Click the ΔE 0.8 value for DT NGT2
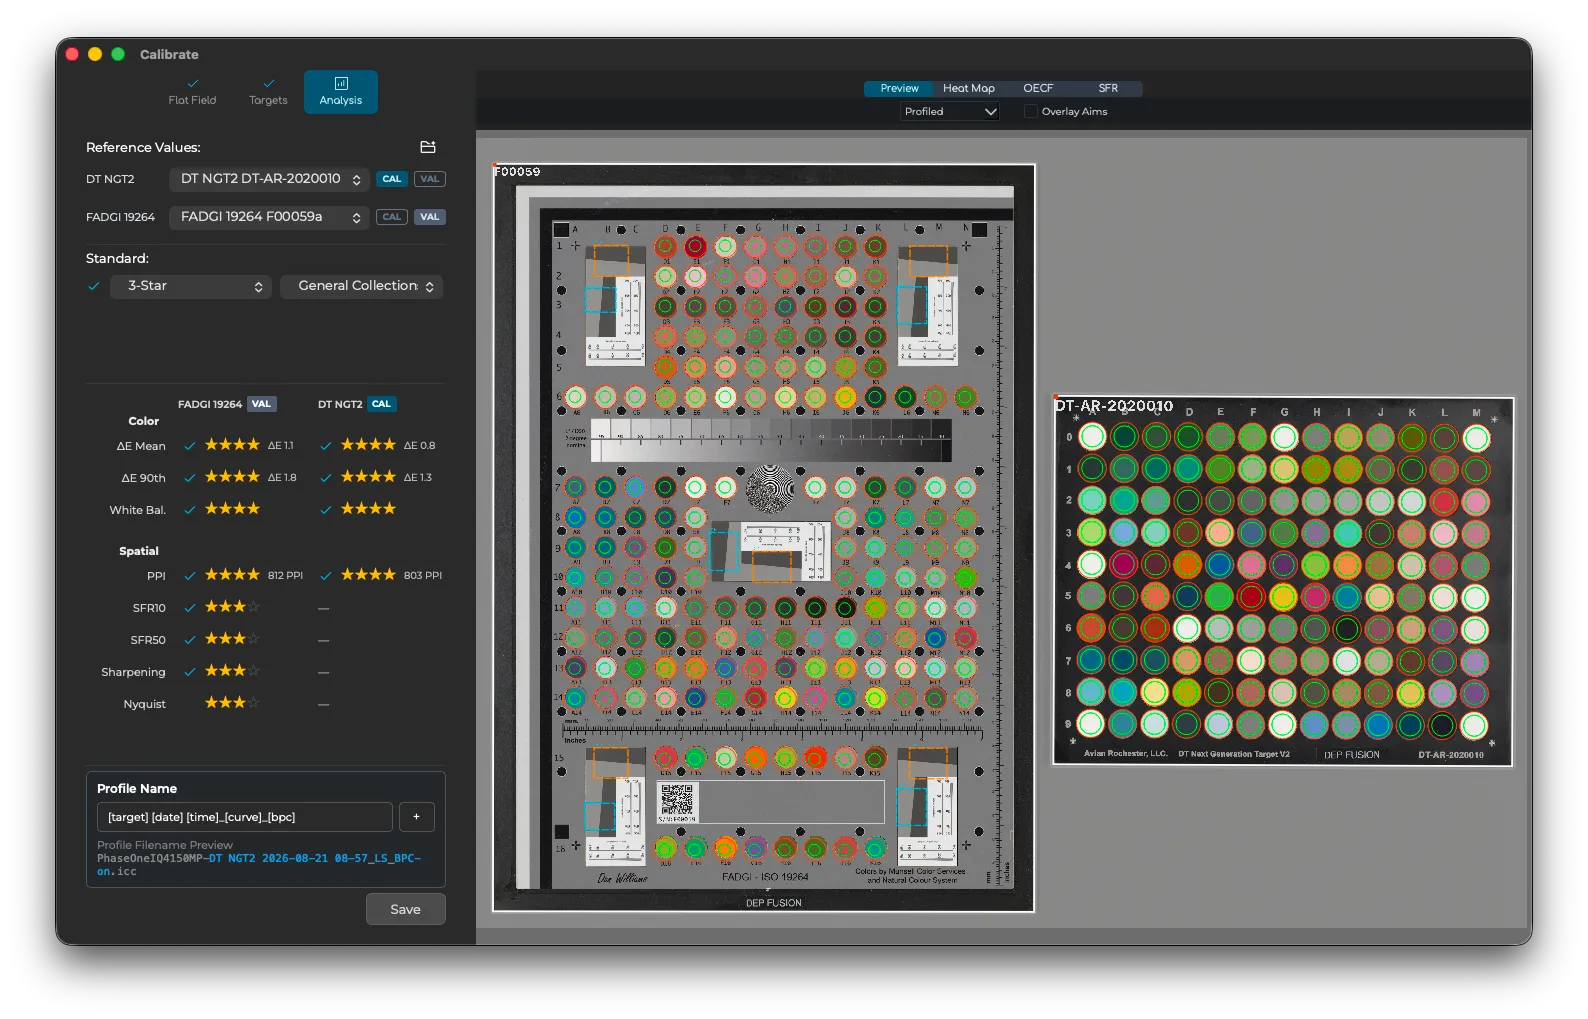The image size is (1588, 1019). click(x=420, y=445)
